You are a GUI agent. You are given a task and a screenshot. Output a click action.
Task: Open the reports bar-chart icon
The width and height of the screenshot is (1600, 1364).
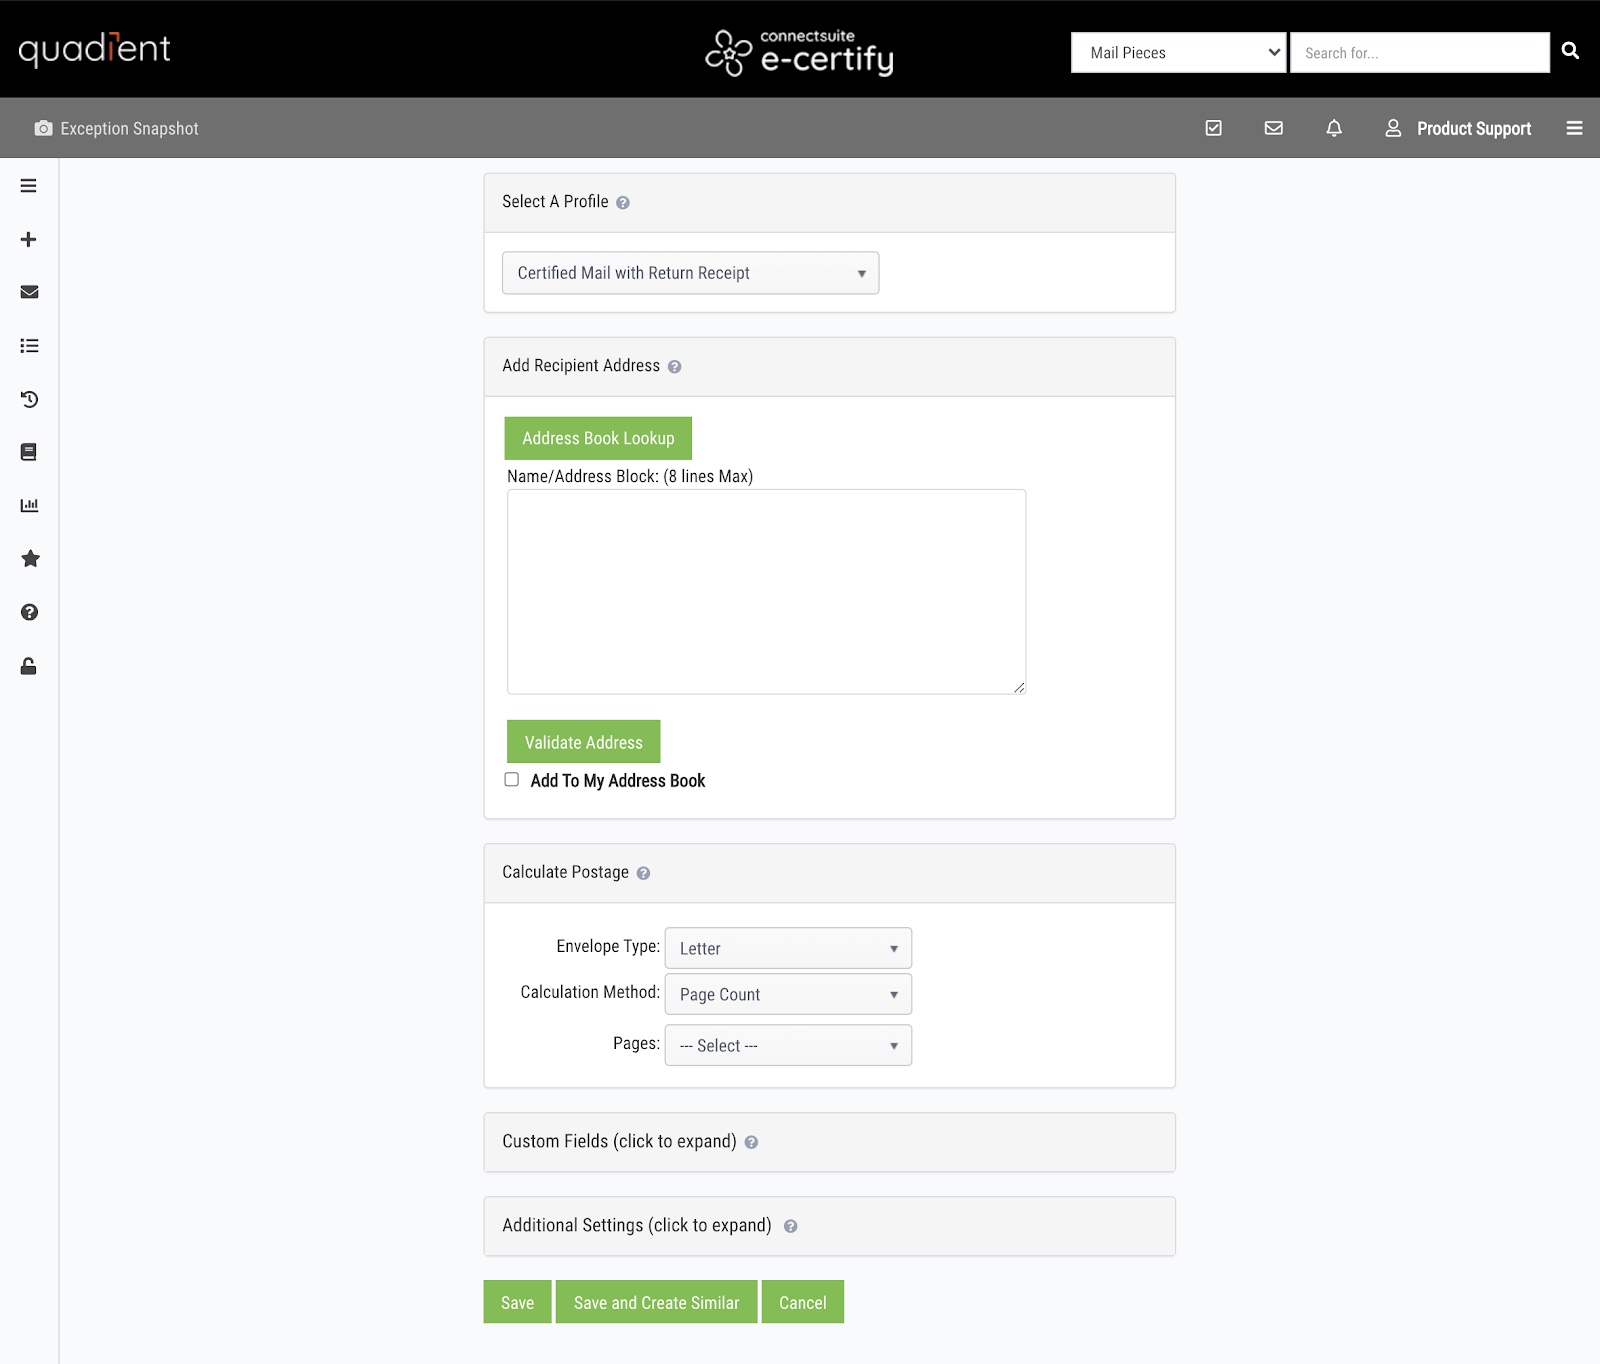[28, 505]
